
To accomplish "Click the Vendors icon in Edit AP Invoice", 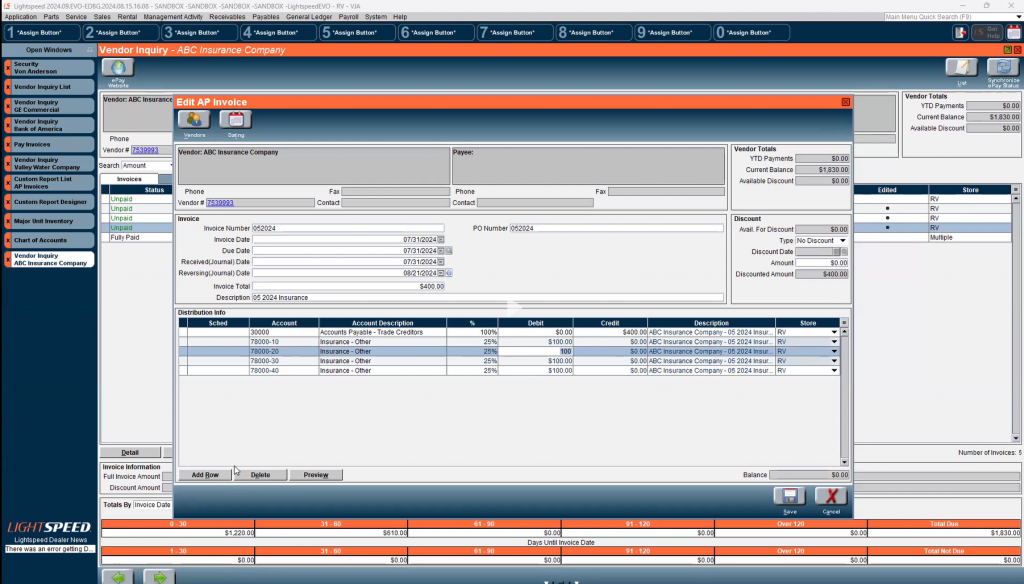I will 193,120.
